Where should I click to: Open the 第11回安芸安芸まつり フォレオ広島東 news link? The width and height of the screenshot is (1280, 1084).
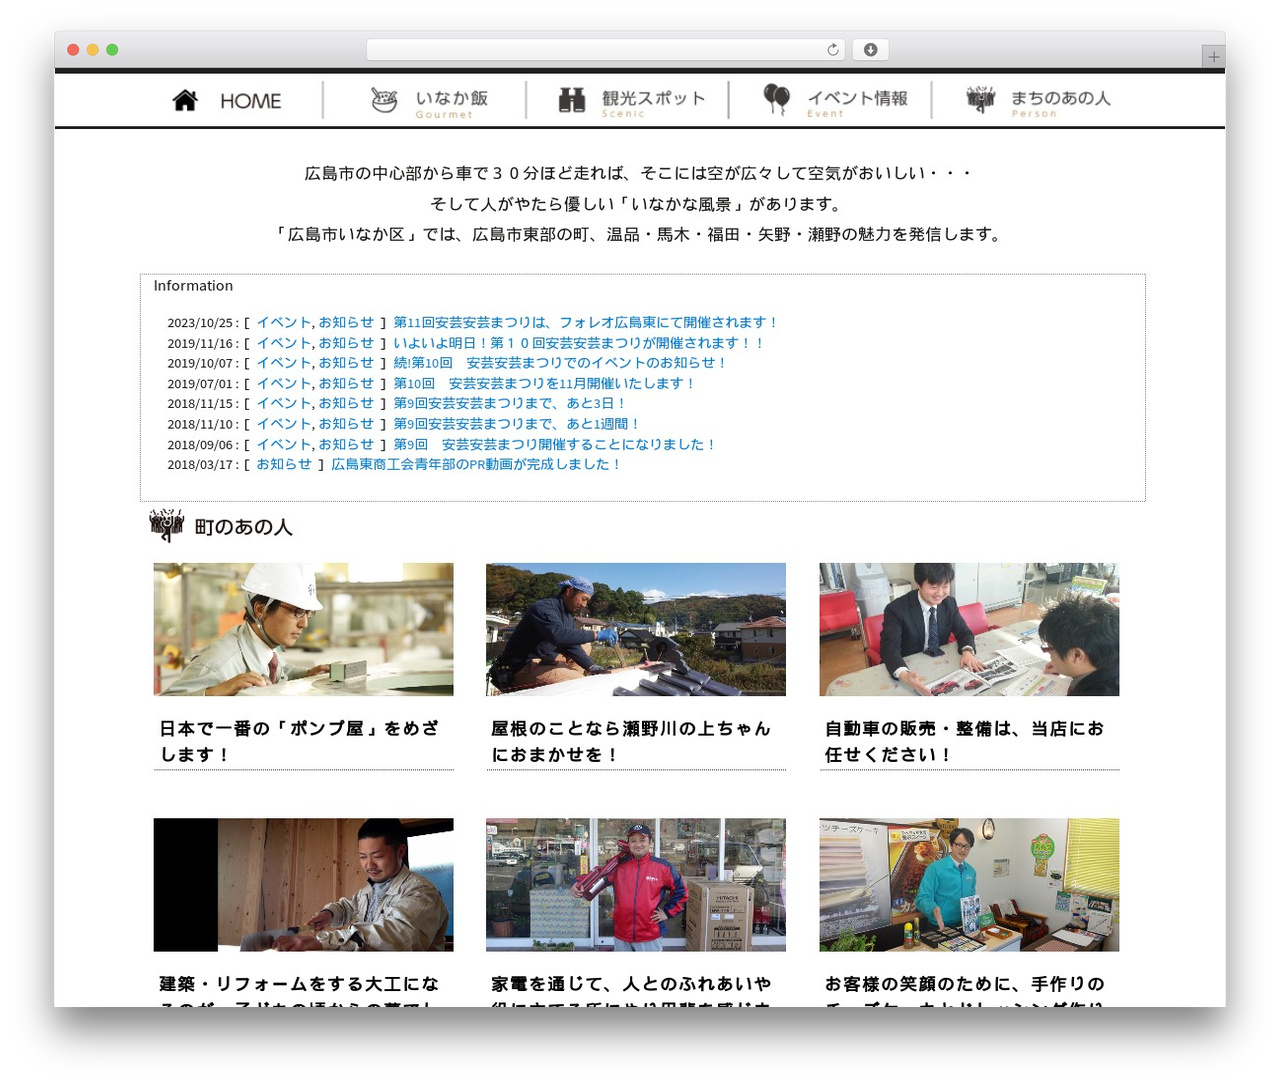tap(586, 322)
